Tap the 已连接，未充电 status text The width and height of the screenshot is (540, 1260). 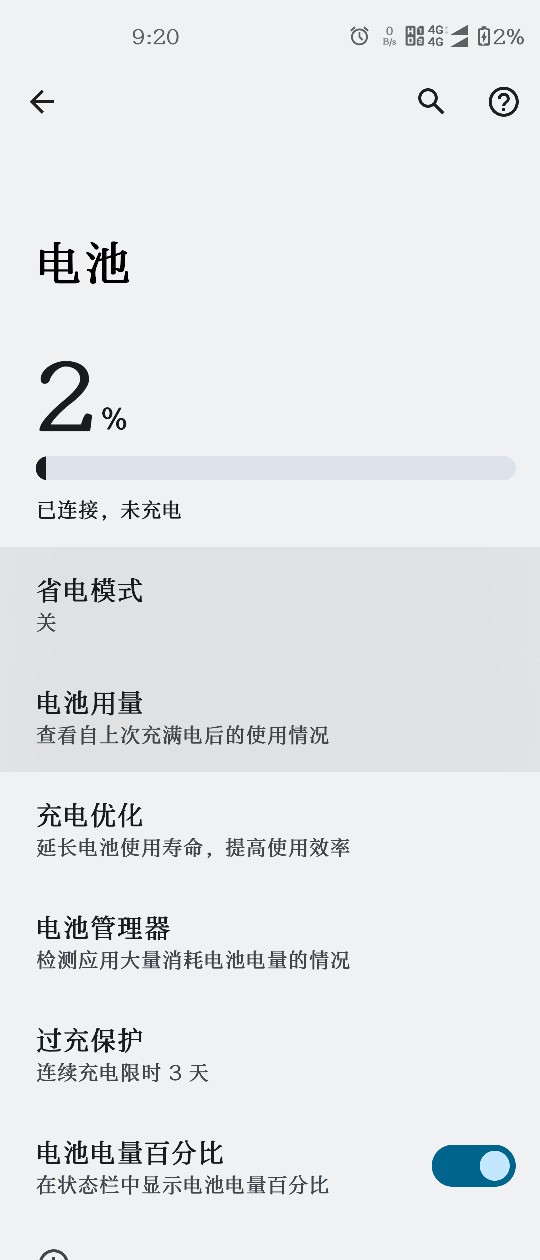click(x=109, y=510)
